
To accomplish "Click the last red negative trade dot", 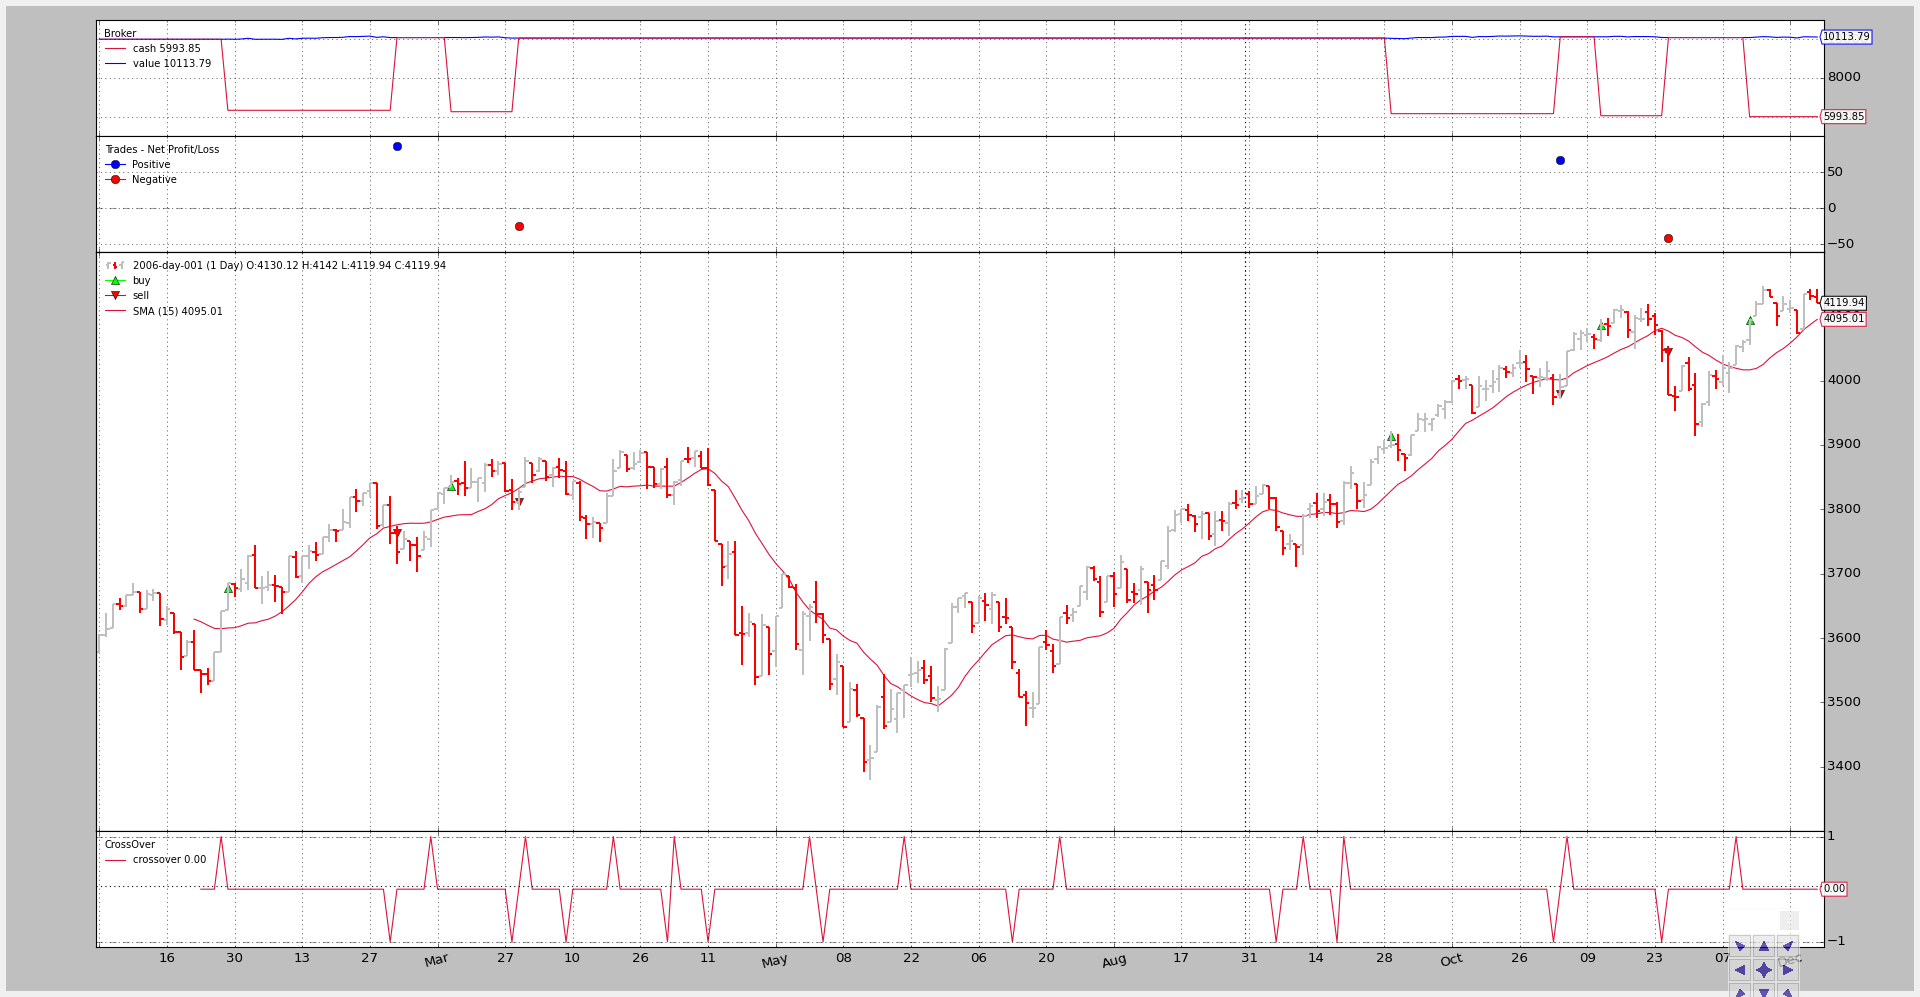I will [1668, 239].
